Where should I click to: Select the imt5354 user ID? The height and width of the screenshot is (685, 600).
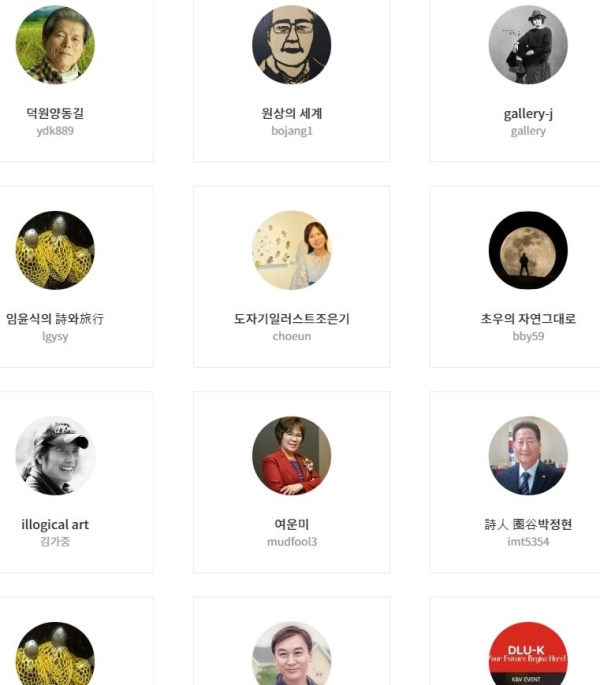(x=528, y=542)
